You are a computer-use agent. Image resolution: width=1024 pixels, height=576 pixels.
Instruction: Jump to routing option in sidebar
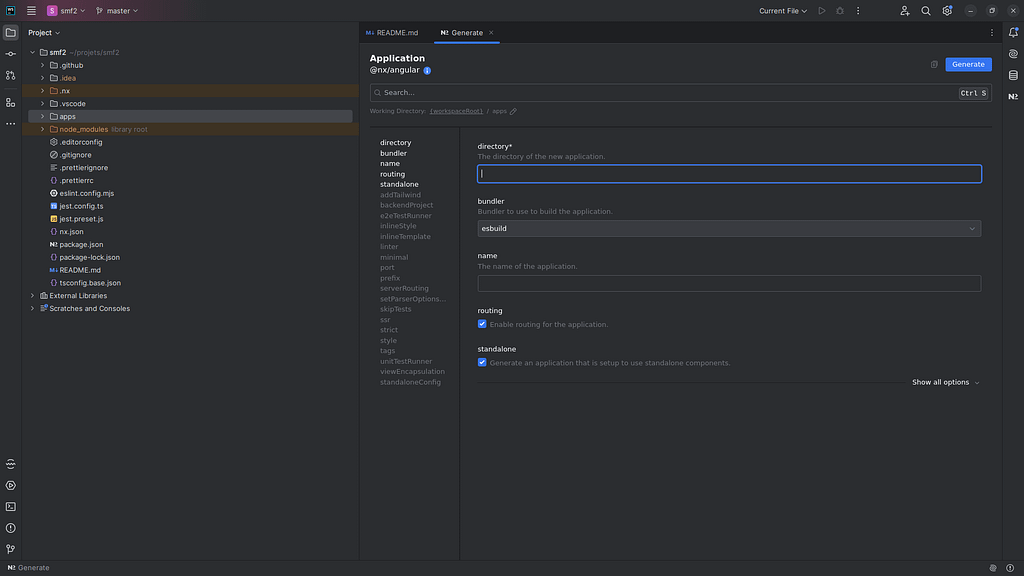tap(392, 174)
